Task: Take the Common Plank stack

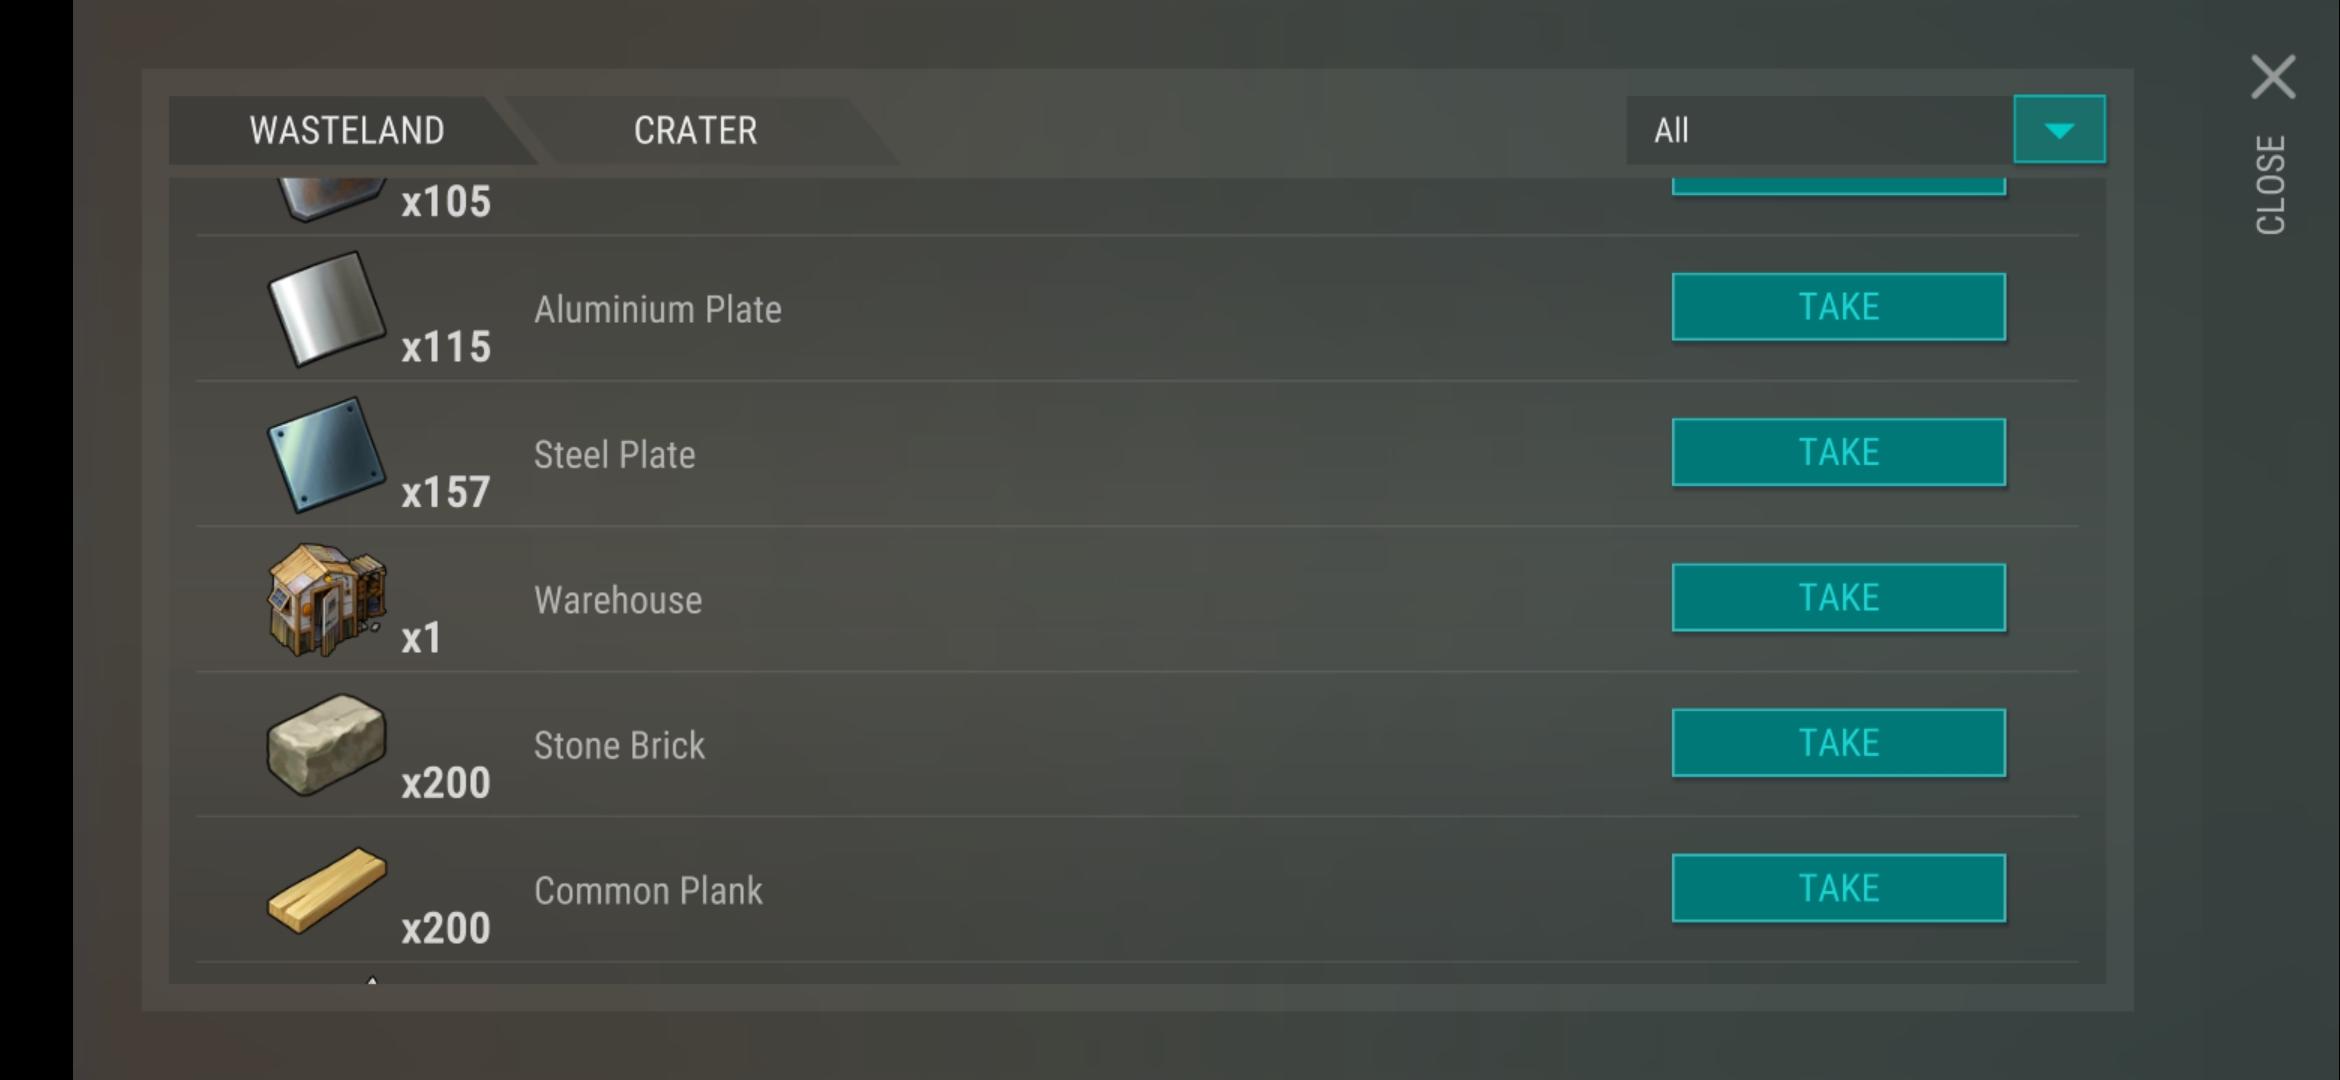Action: pyautogui.click(x=1838, y=888)
